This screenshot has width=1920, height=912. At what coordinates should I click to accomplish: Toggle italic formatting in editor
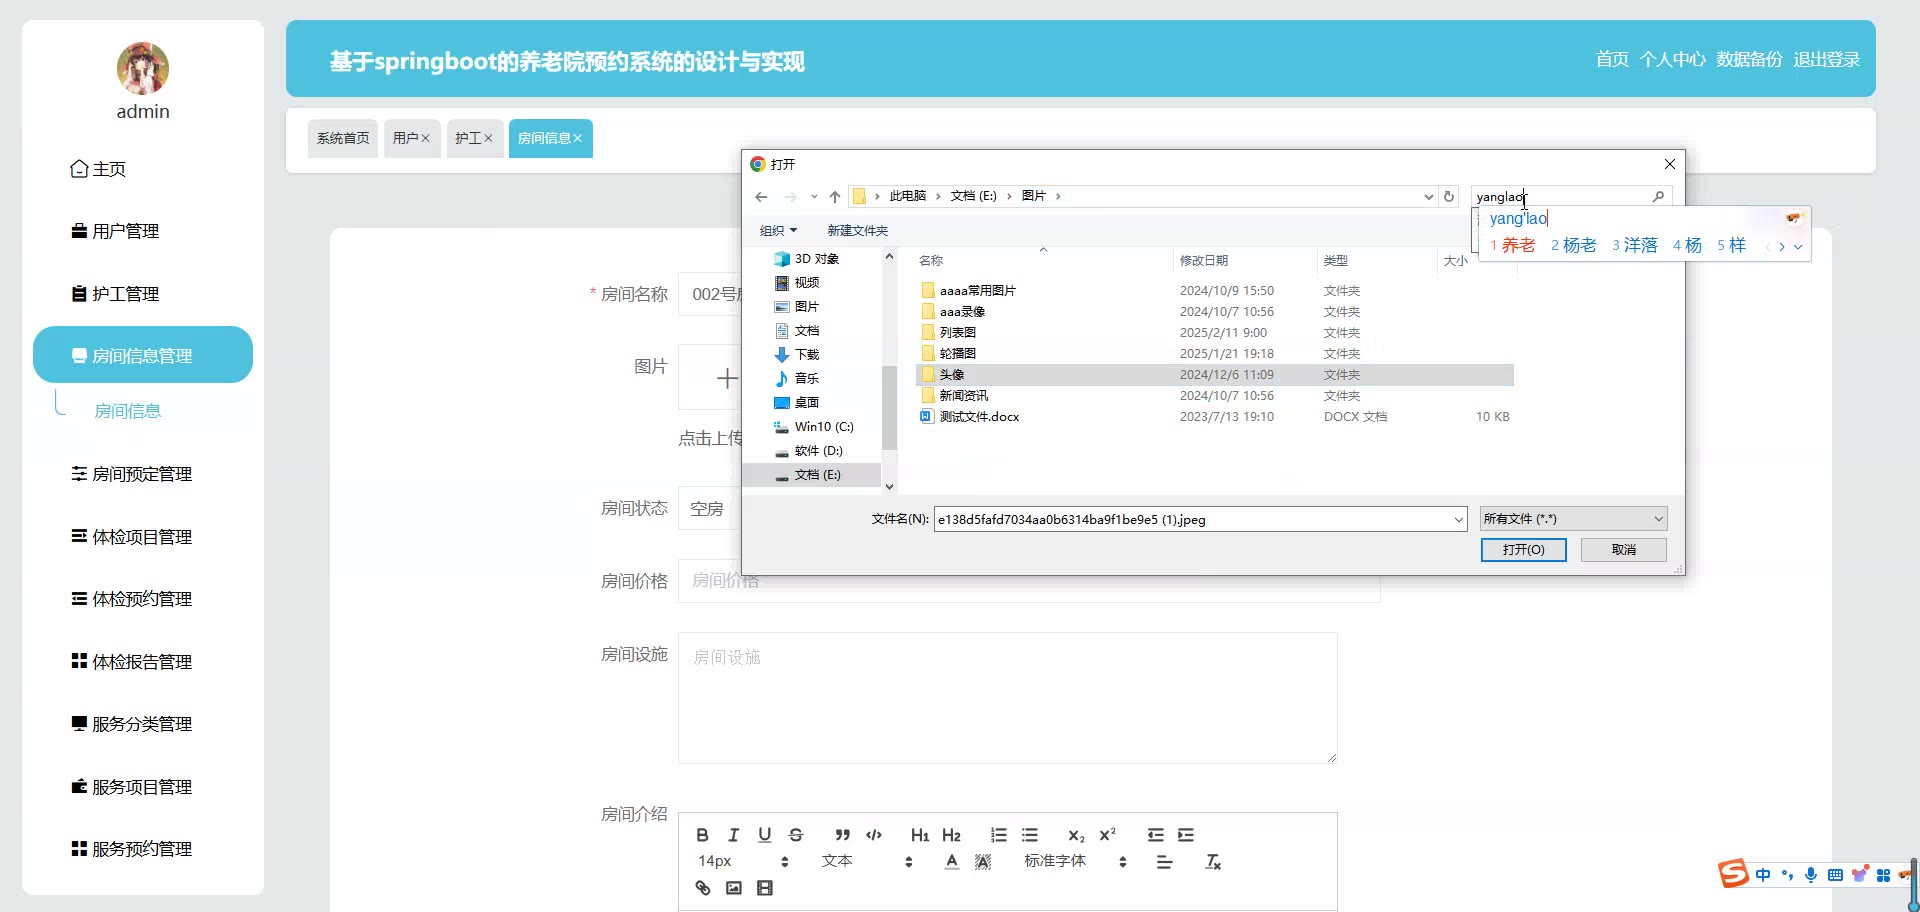[x=733, y=835]
